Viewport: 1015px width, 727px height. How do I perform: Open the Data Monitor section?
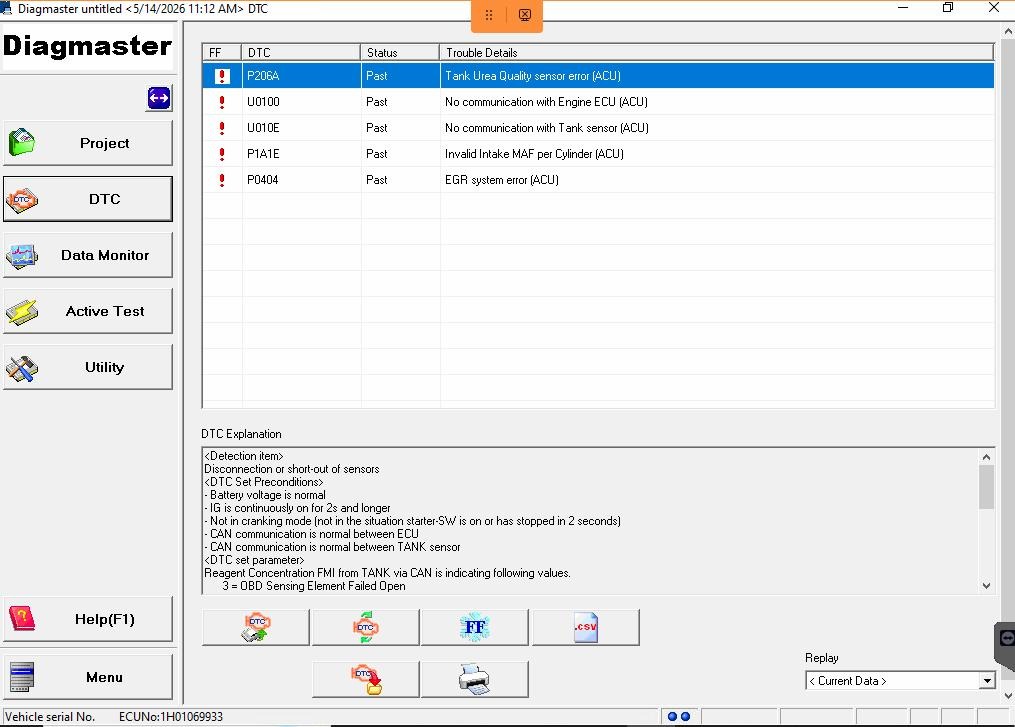tap(88, 255)
